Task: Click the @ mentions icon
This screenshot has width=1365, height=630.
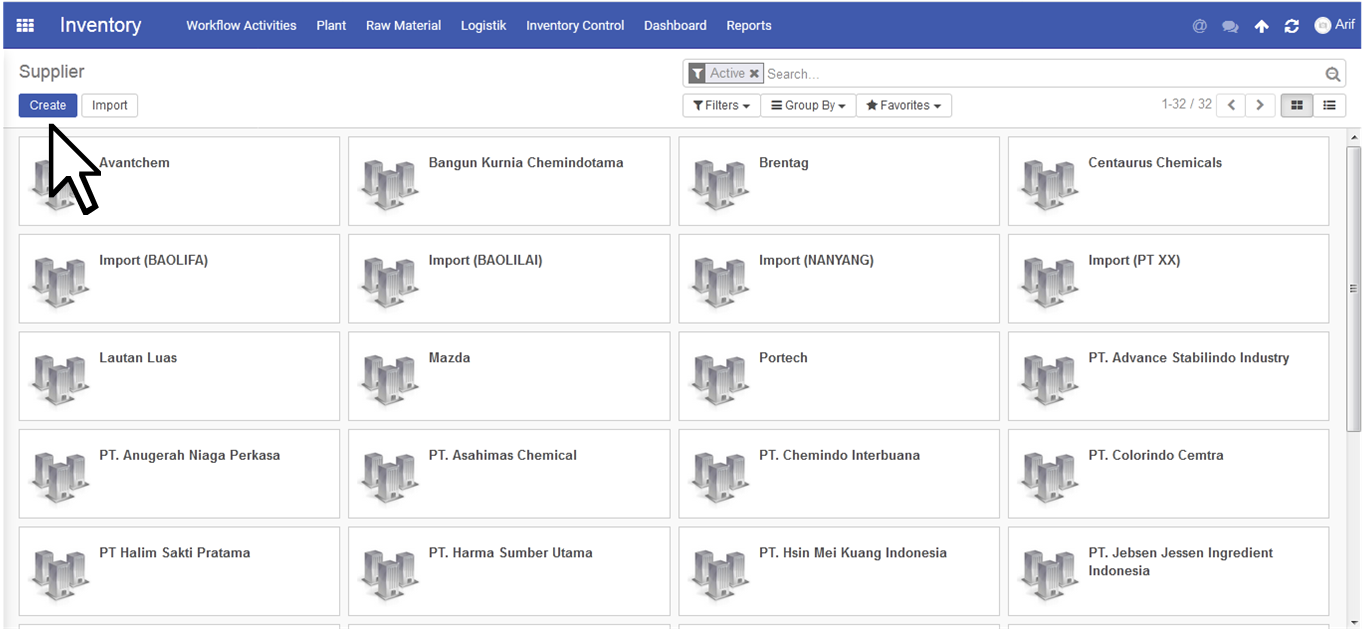Action: coord(1199,26)
